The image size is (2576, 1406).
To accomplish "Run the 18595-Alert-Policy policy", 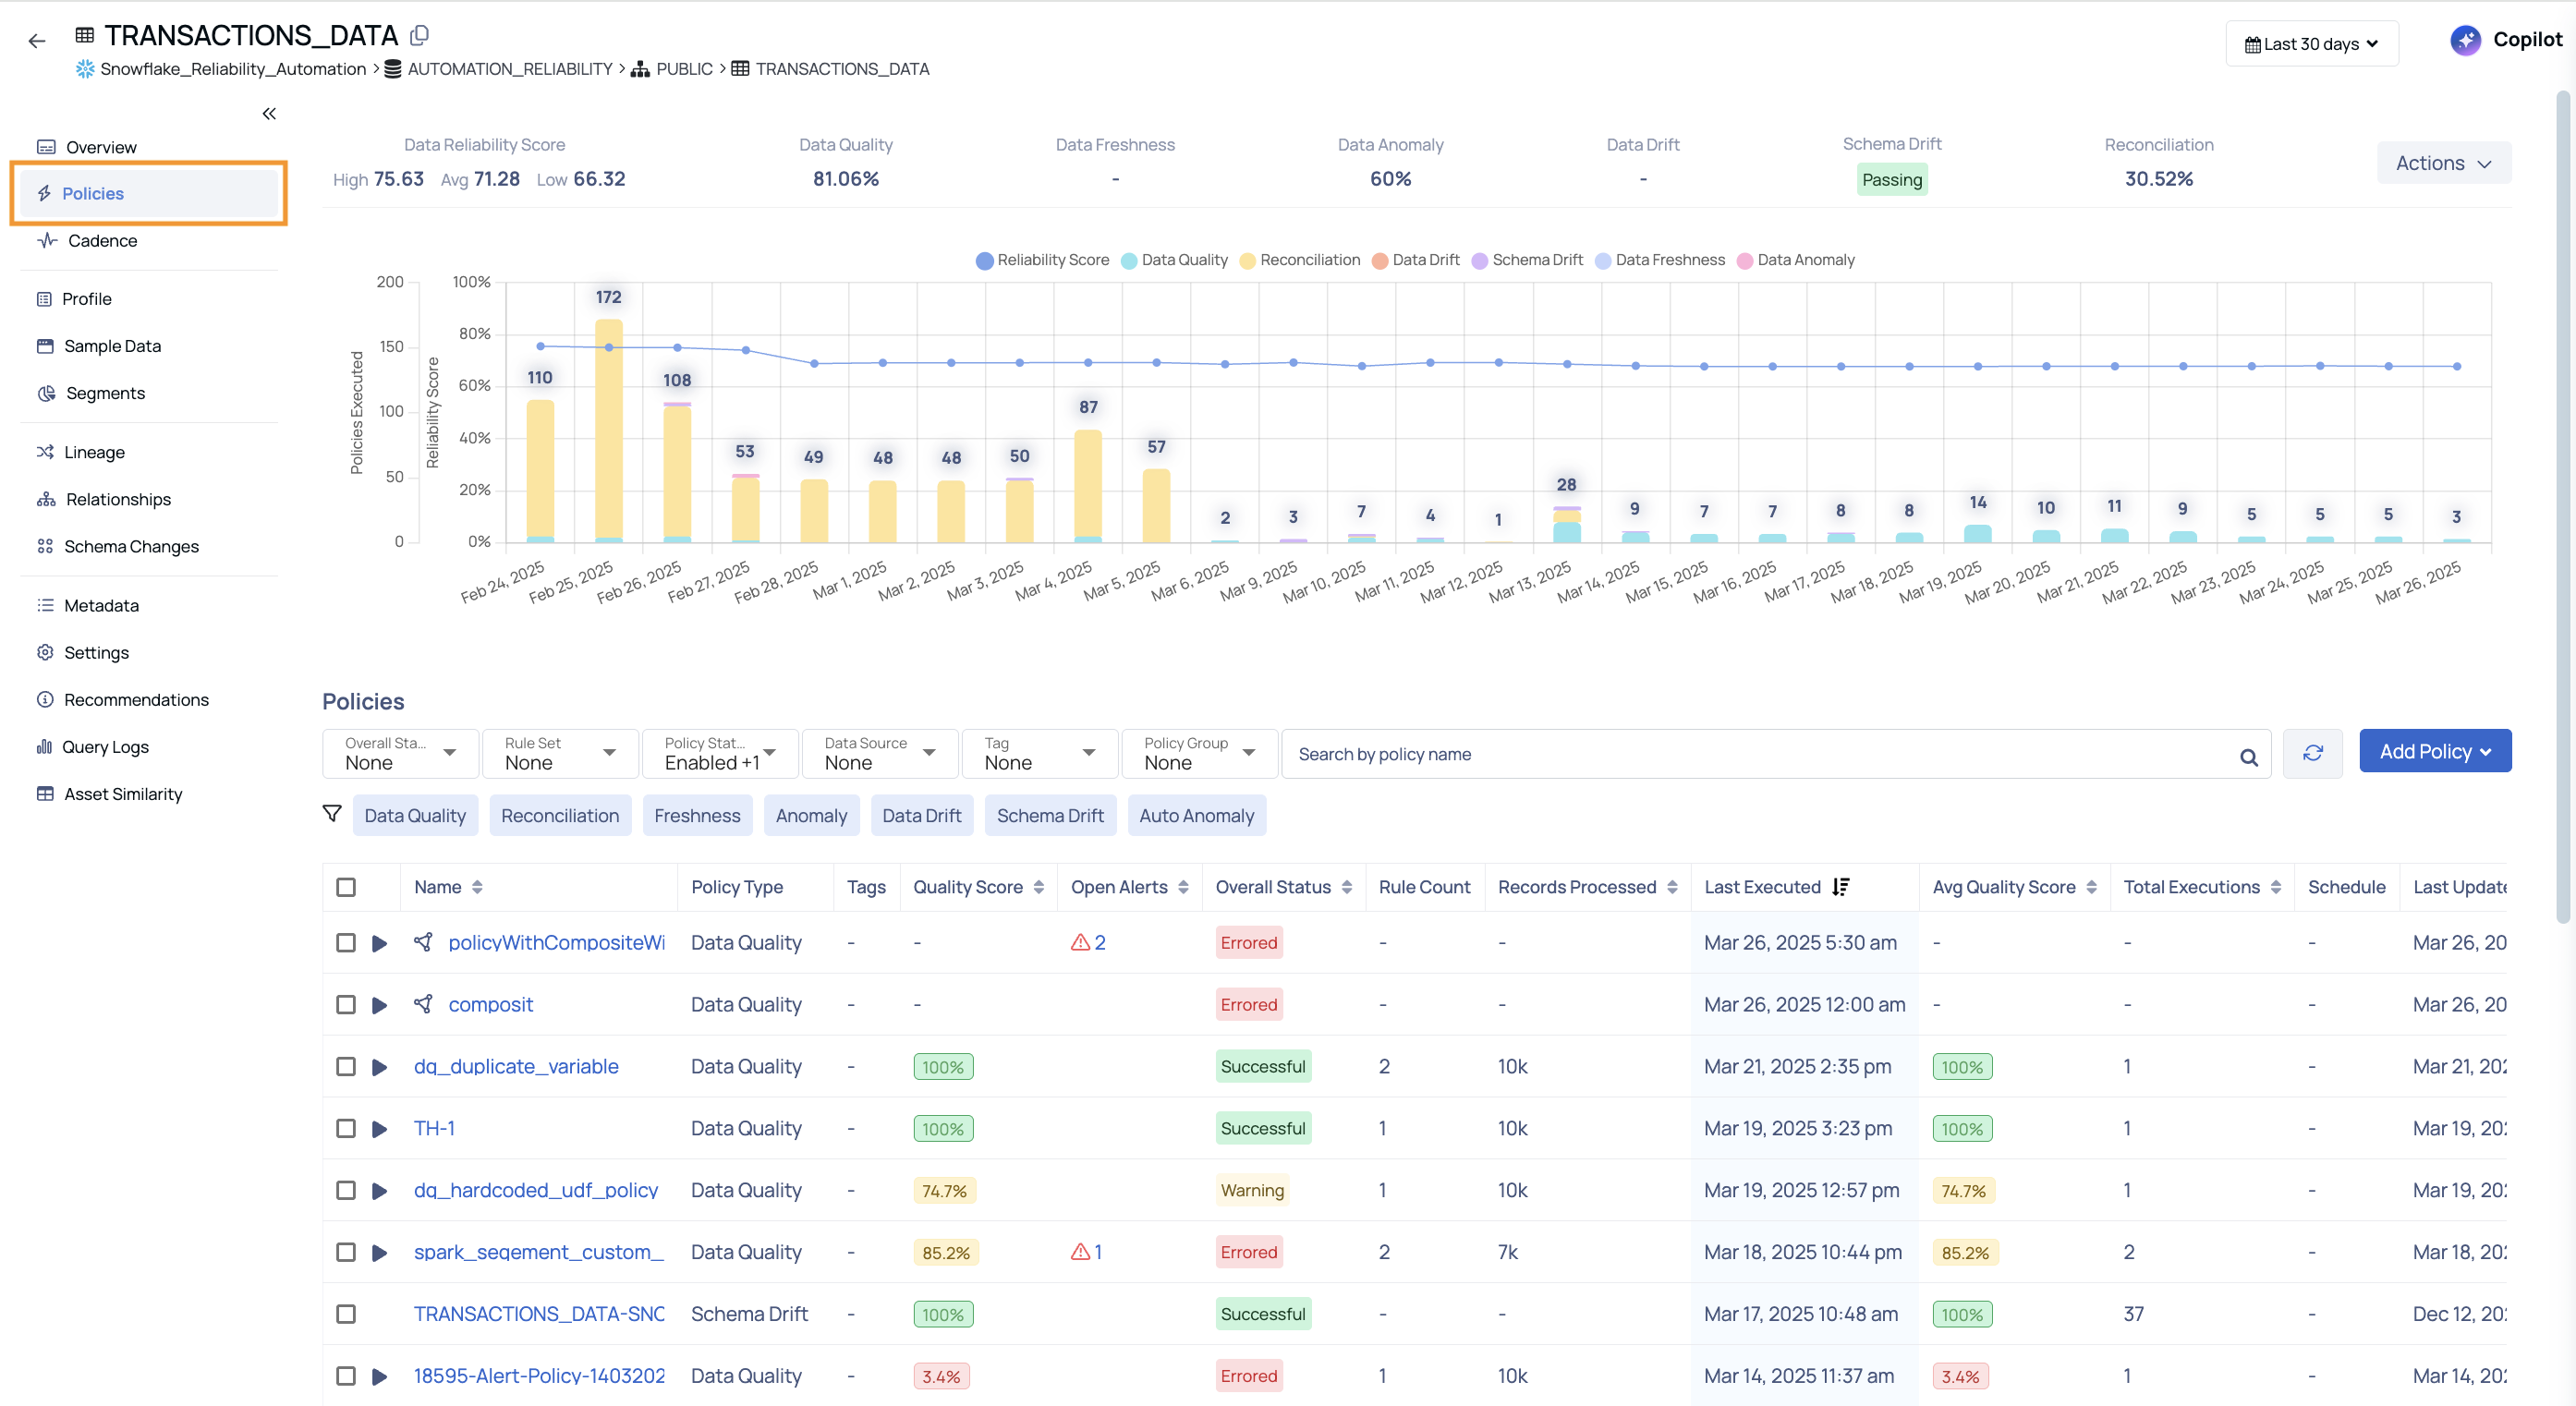I will point(379,1377).
